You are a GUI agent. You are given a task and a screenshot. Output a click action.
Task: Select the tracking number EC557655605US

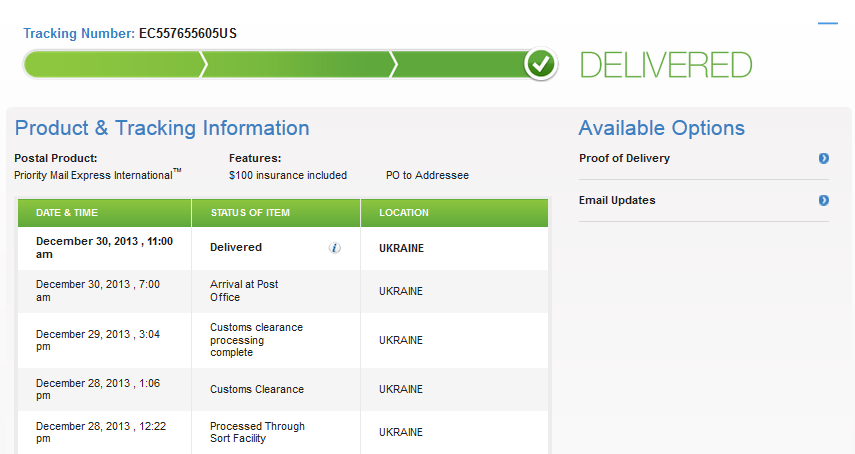188,34
